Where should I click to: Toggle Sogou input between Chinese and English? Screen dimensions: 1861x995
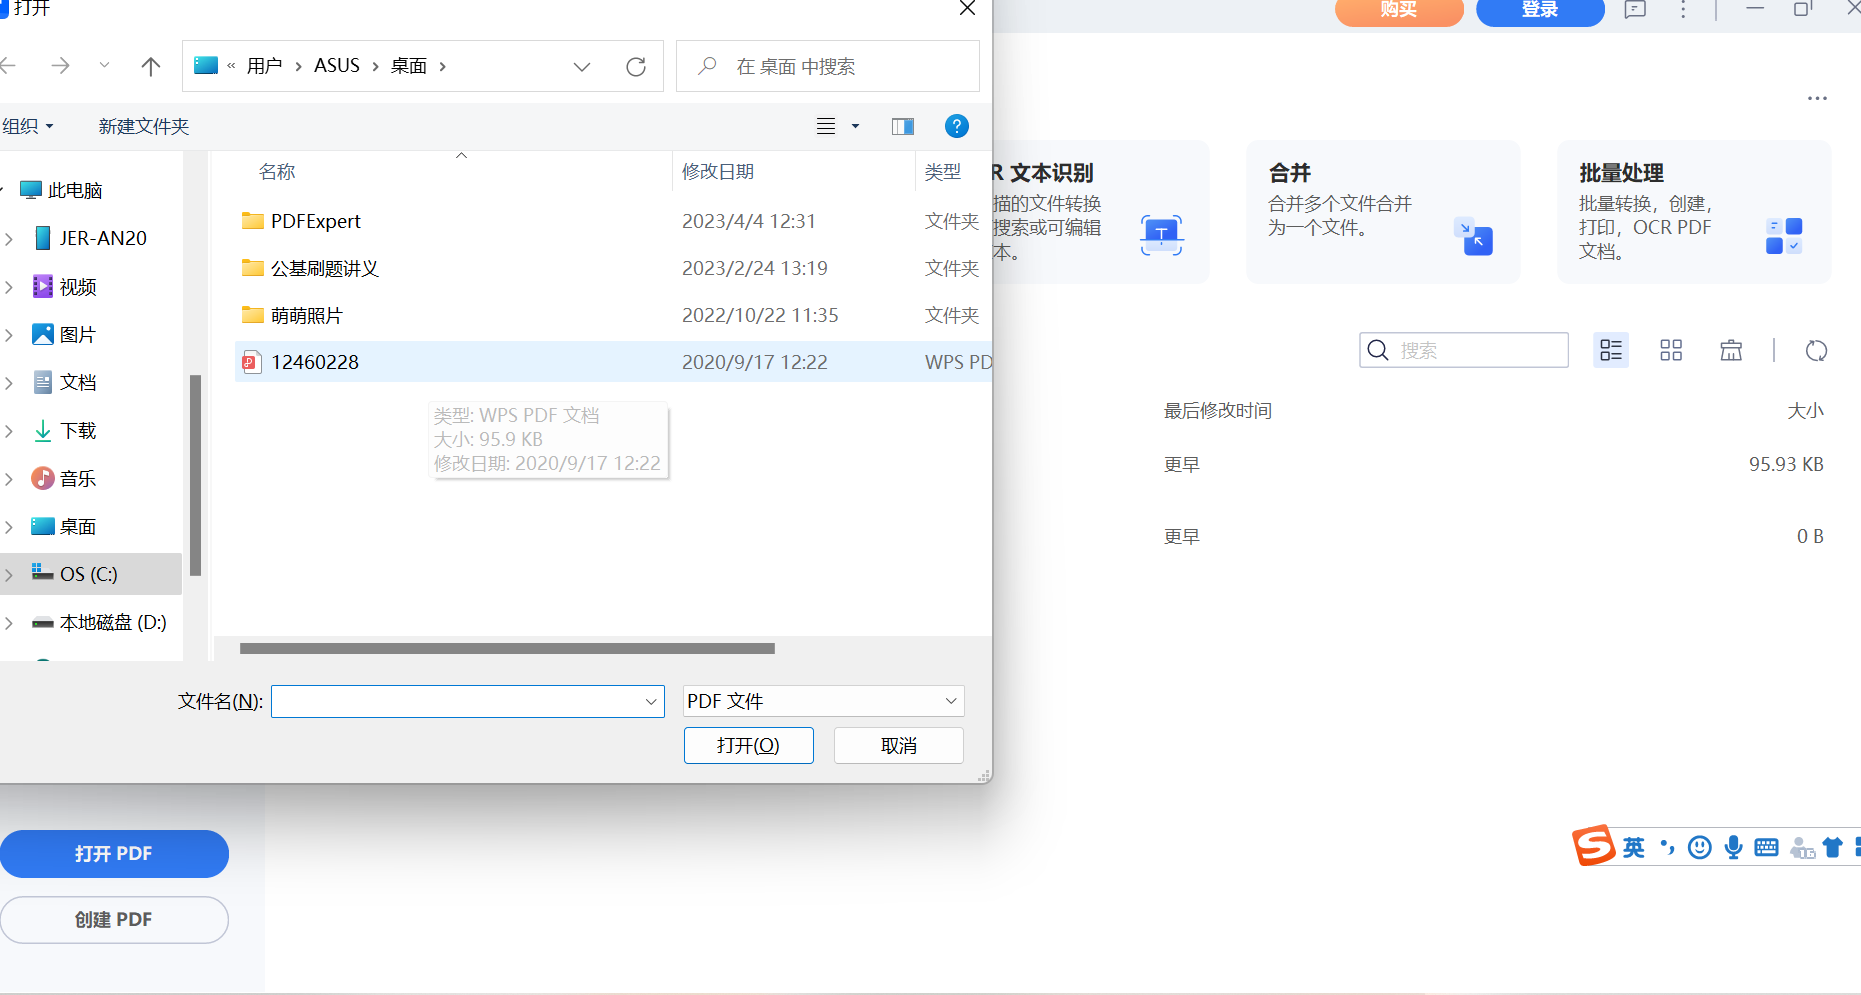click(1633, 847)
